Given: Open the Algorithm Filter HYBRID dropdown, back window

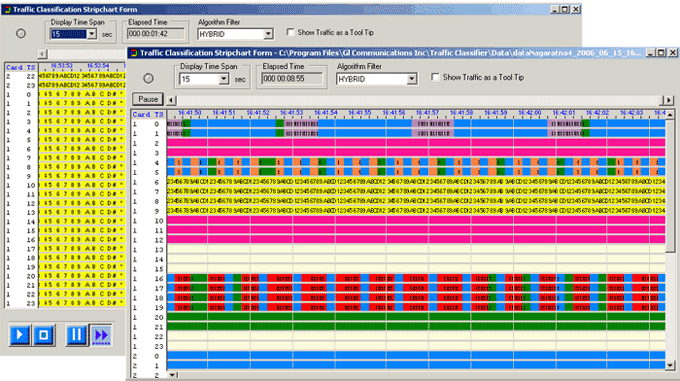Looking at the screenshot, I should (x=268, y=34).
